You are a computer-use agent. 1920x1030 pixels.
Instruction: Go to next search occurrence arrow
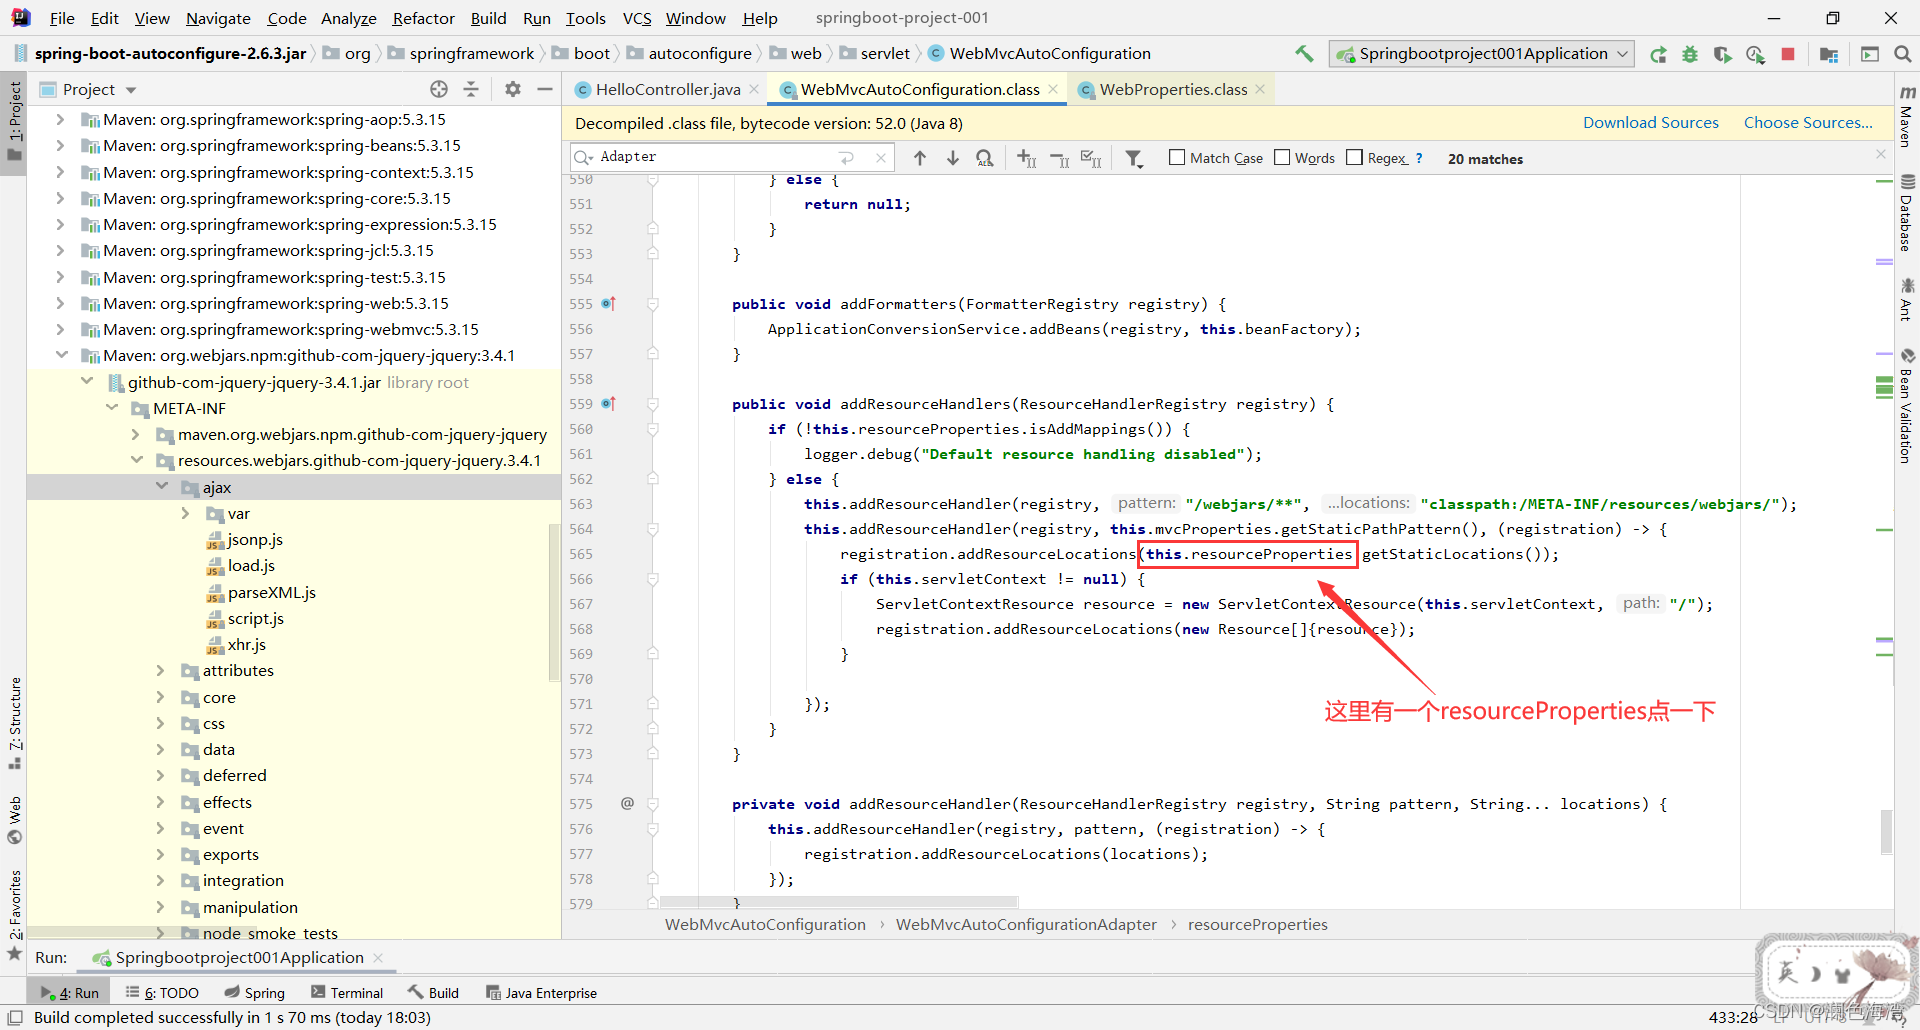tap(953, 158)
